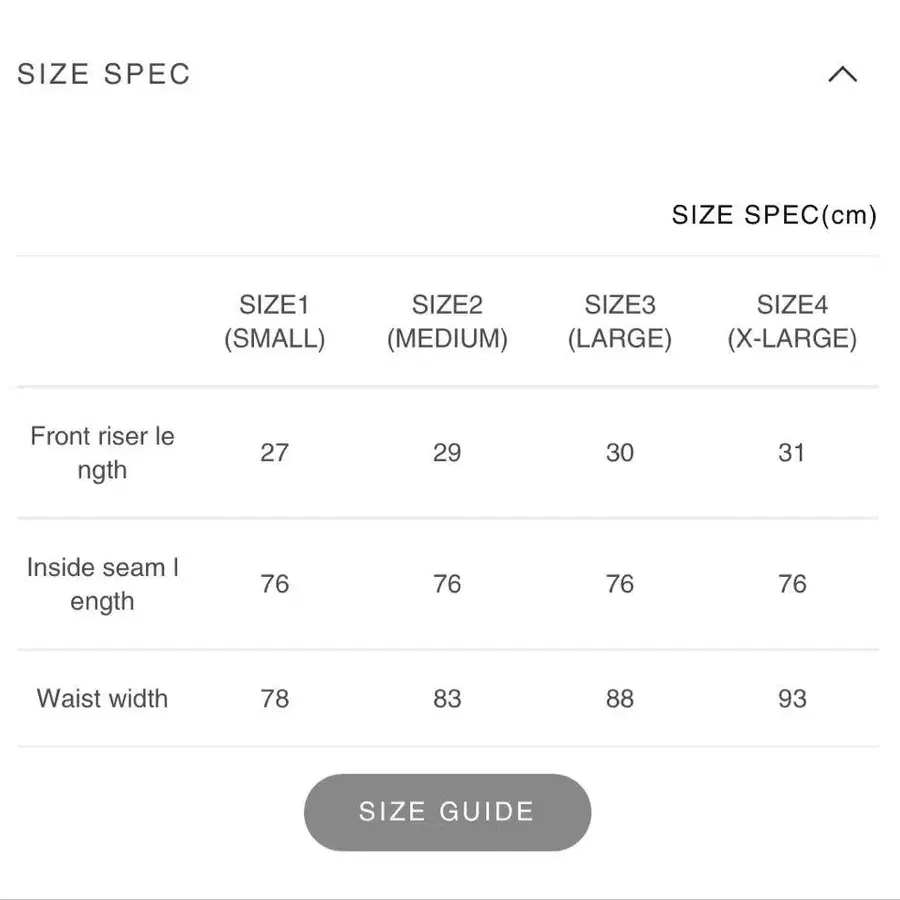Click the Waist width row label
900x900 pixels.
point(102,699)
